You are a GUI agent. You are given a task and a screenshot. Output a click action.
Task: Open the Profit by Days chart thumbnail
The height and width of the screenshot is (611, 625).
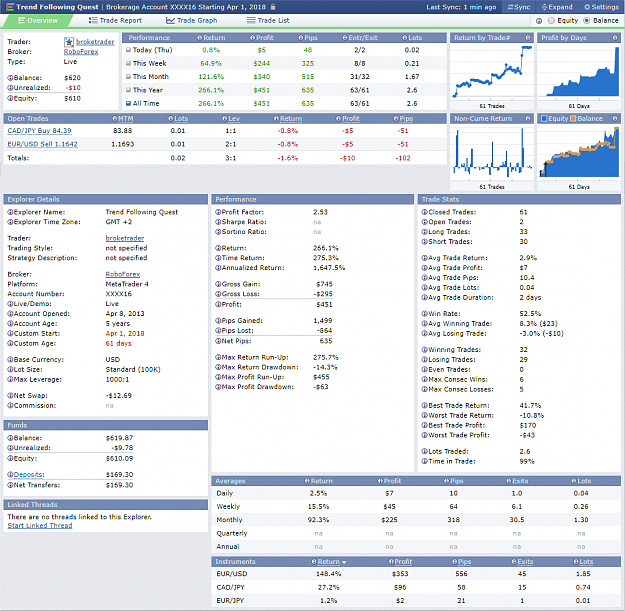pyautogui.click(x=579, y=72)
